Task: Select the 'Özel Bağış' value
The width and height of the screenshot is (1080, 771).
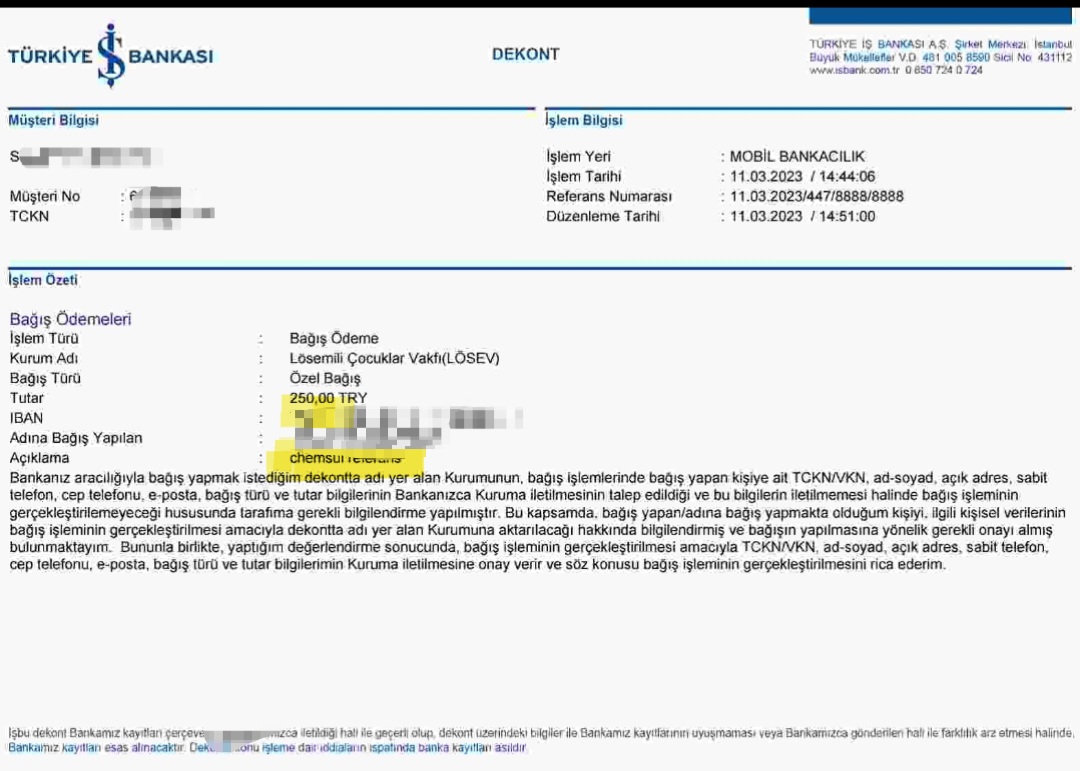Action: tap(325, 378)
